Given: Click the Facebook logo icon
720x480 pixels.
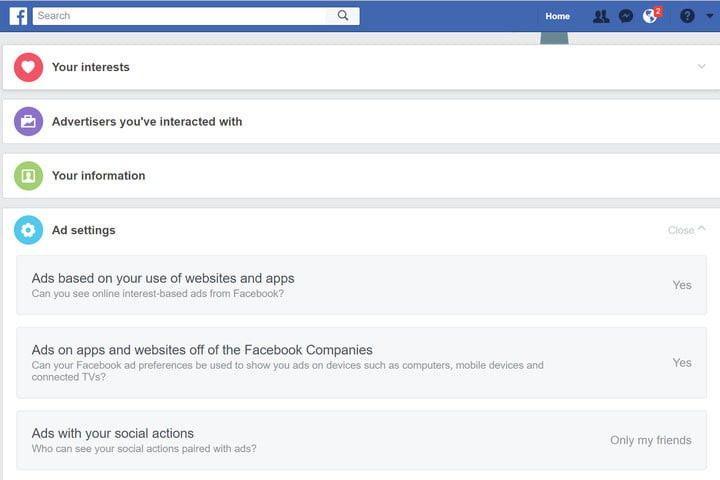Looking at the screenshot, I should coord(18,16).
